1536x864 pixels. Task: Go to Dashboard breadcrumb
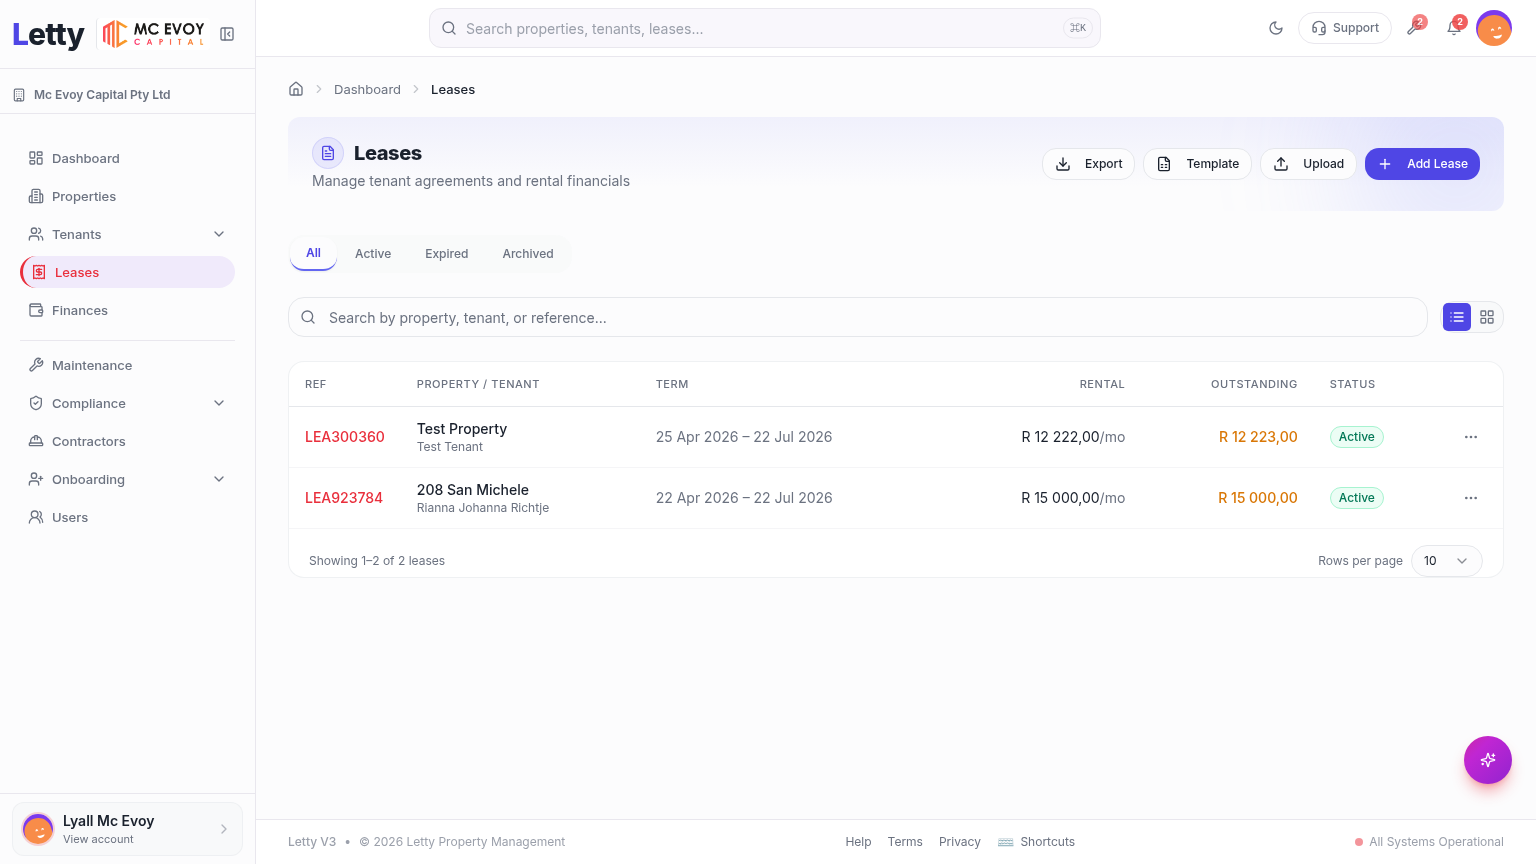coord(367,89)
